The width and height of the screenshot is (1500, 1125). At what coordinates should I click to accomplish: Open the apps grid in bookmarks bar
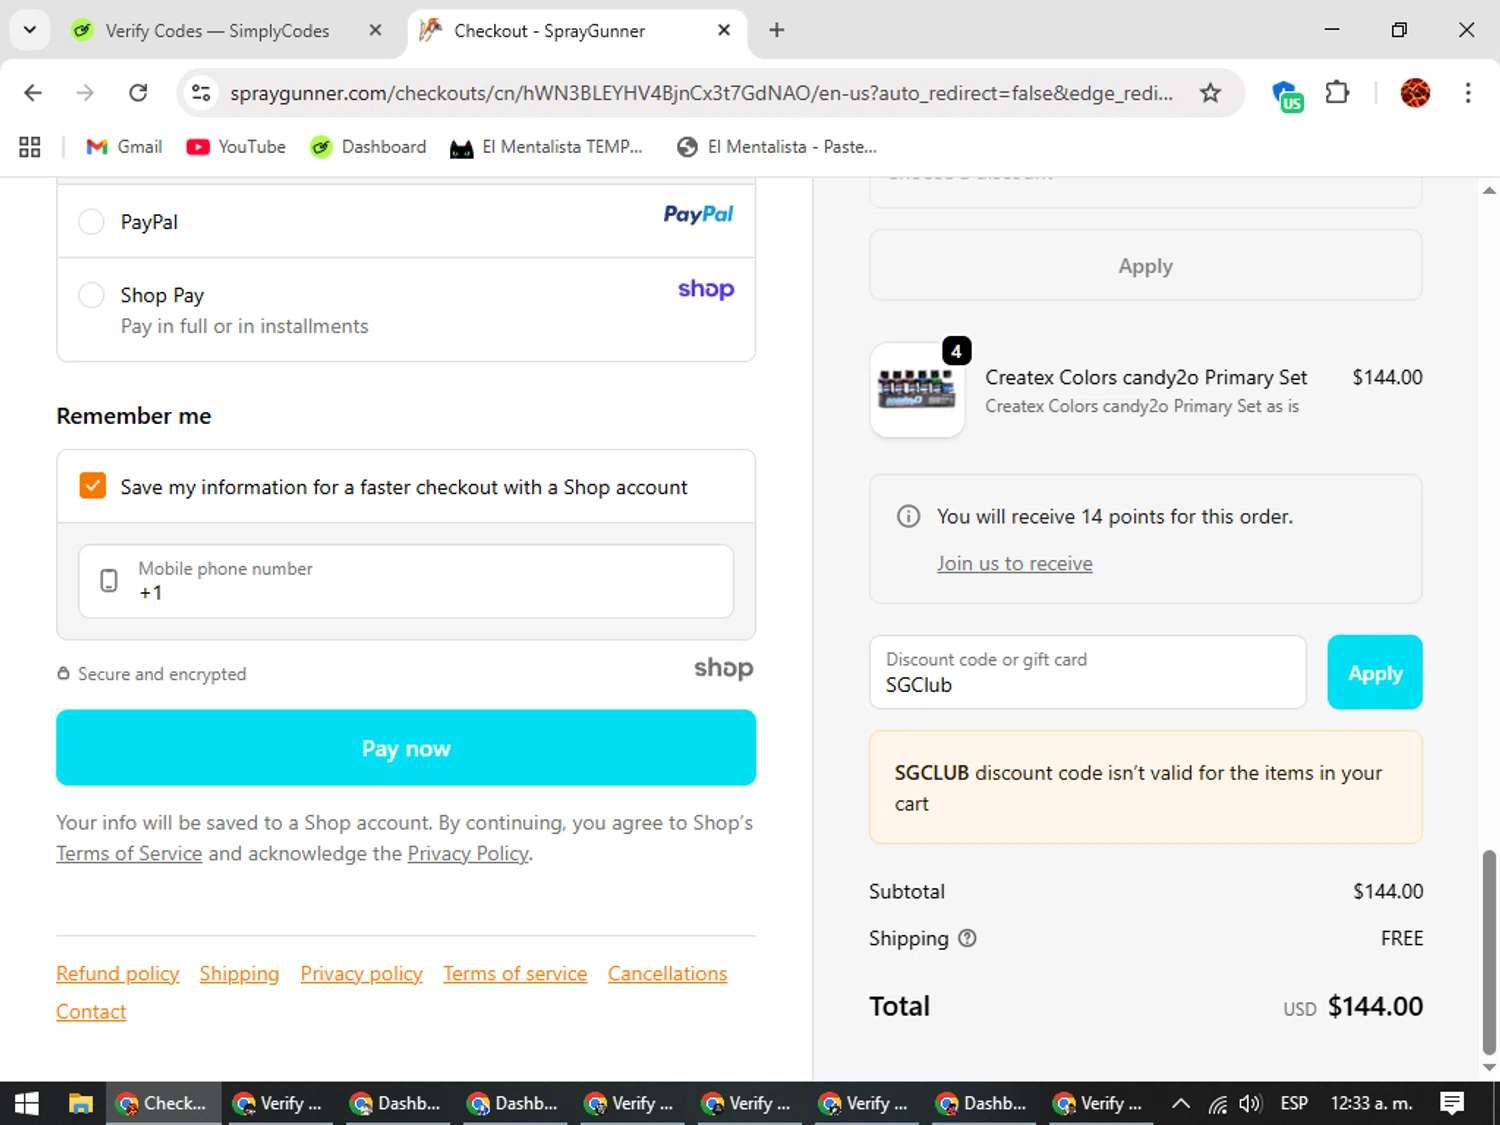tap(30, 147)
